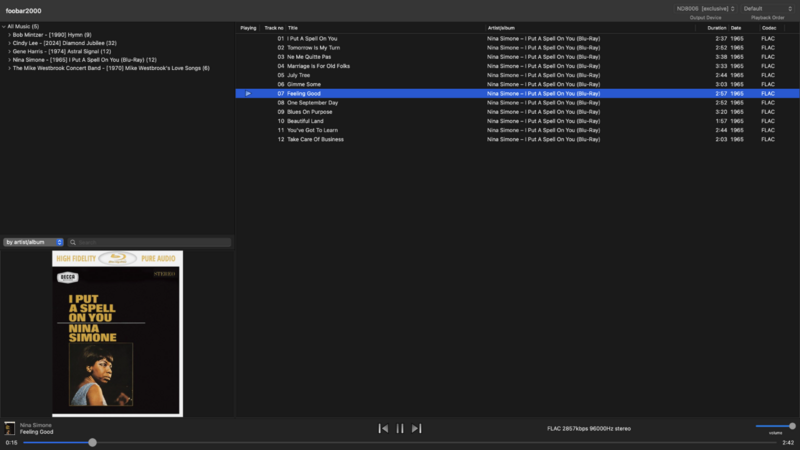The height and width of the screenshot is (450, 800).
Task: Click the now-playing album thumbnail in status bar
Action: coord(10,428)
